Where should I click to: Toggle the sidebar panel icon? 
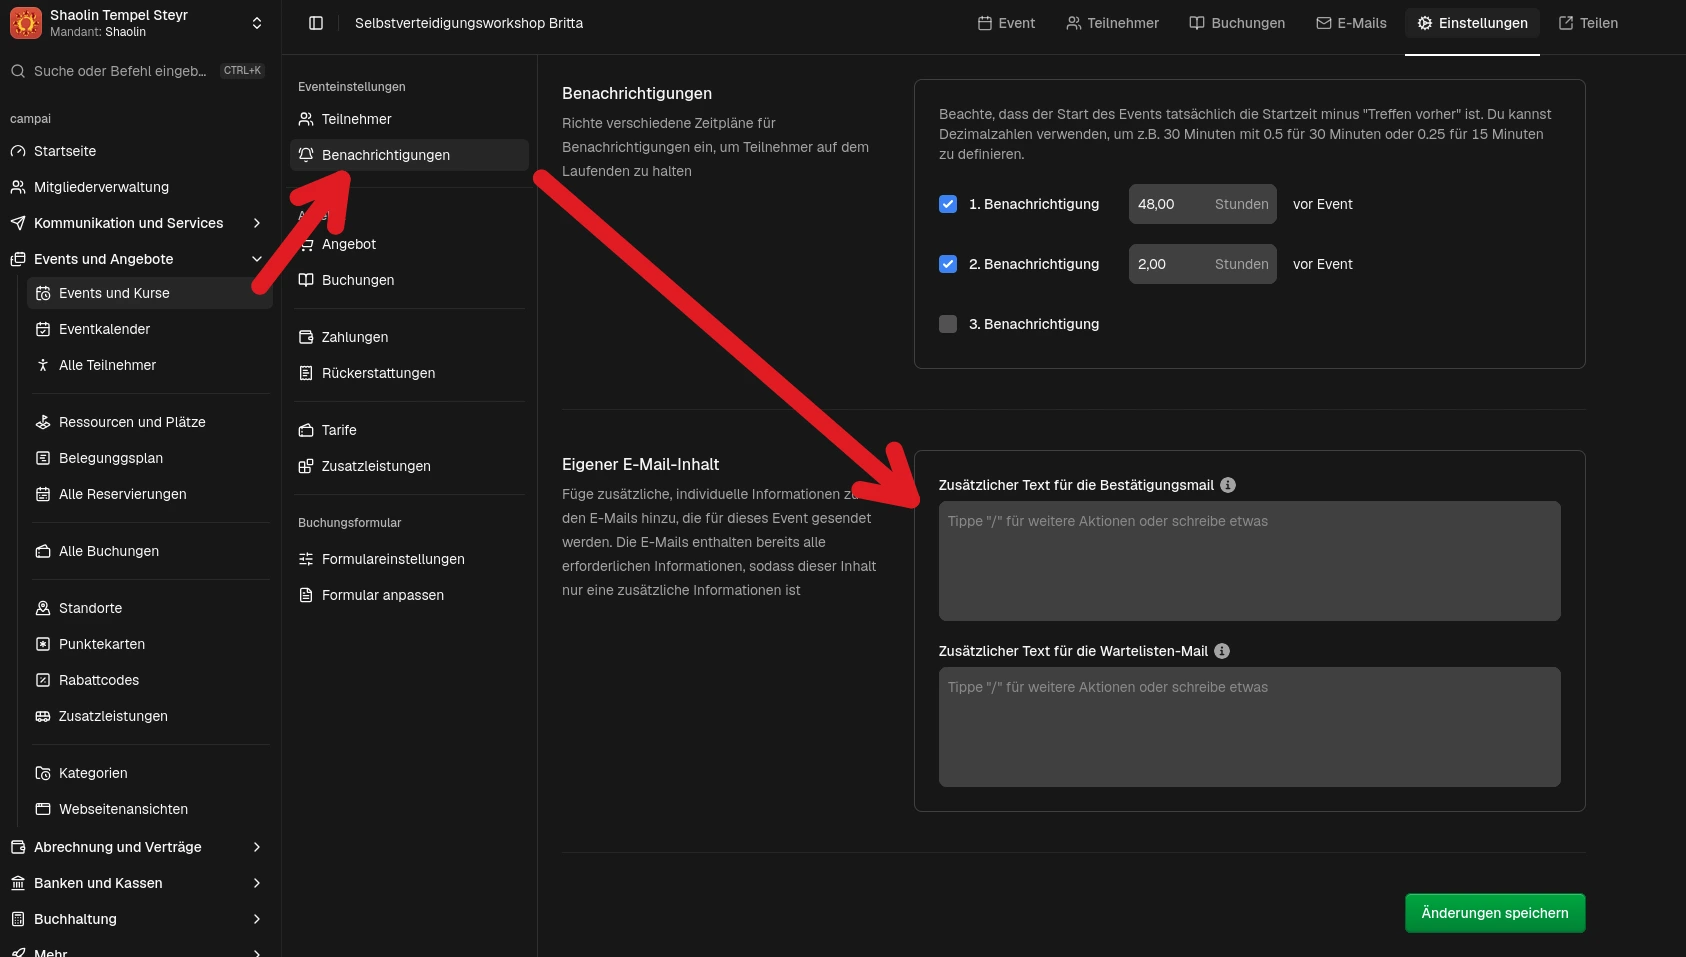pos(316,23)
